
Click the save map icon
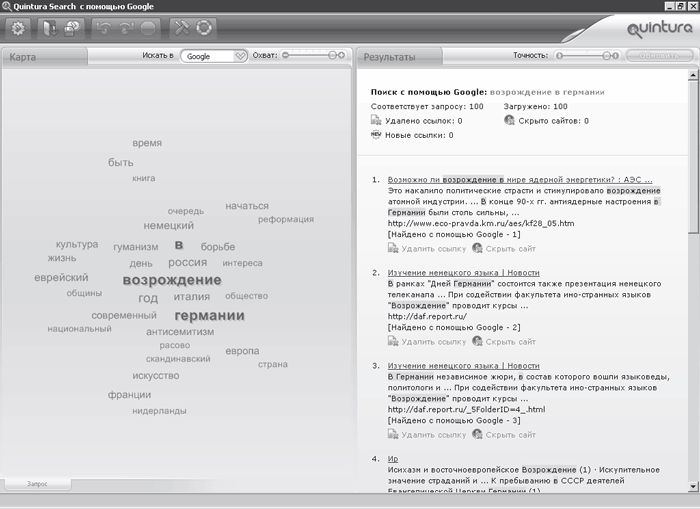click(x=71, y=28)
